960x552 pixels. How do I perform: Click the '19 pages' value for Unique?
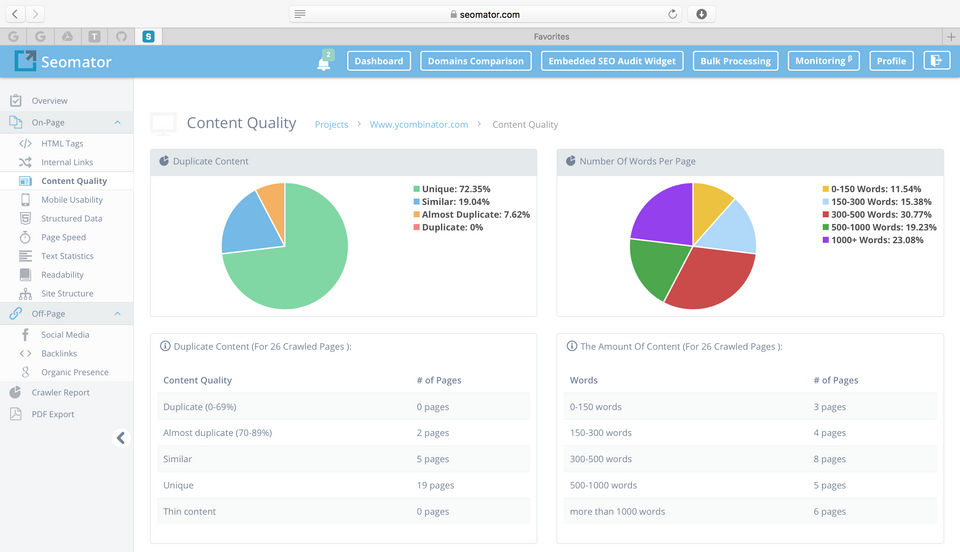435,485
